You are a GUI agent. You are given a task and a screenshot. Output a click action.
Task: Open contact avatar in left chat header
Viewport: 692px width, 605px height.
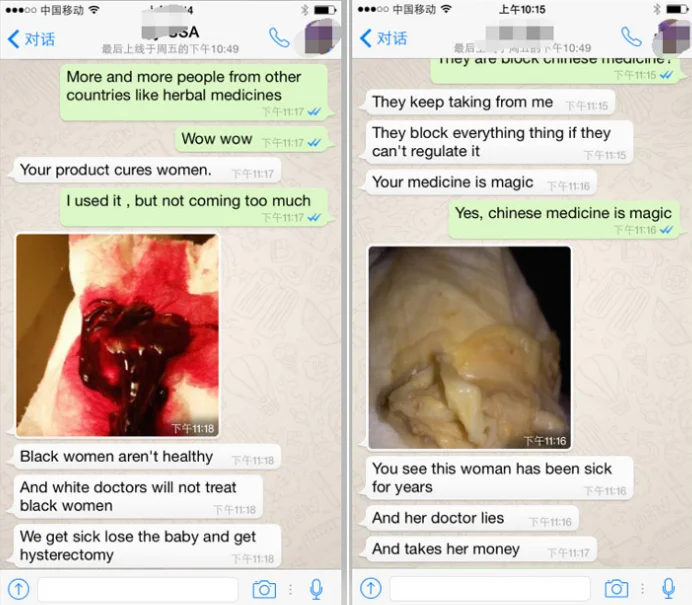point(322,37)
